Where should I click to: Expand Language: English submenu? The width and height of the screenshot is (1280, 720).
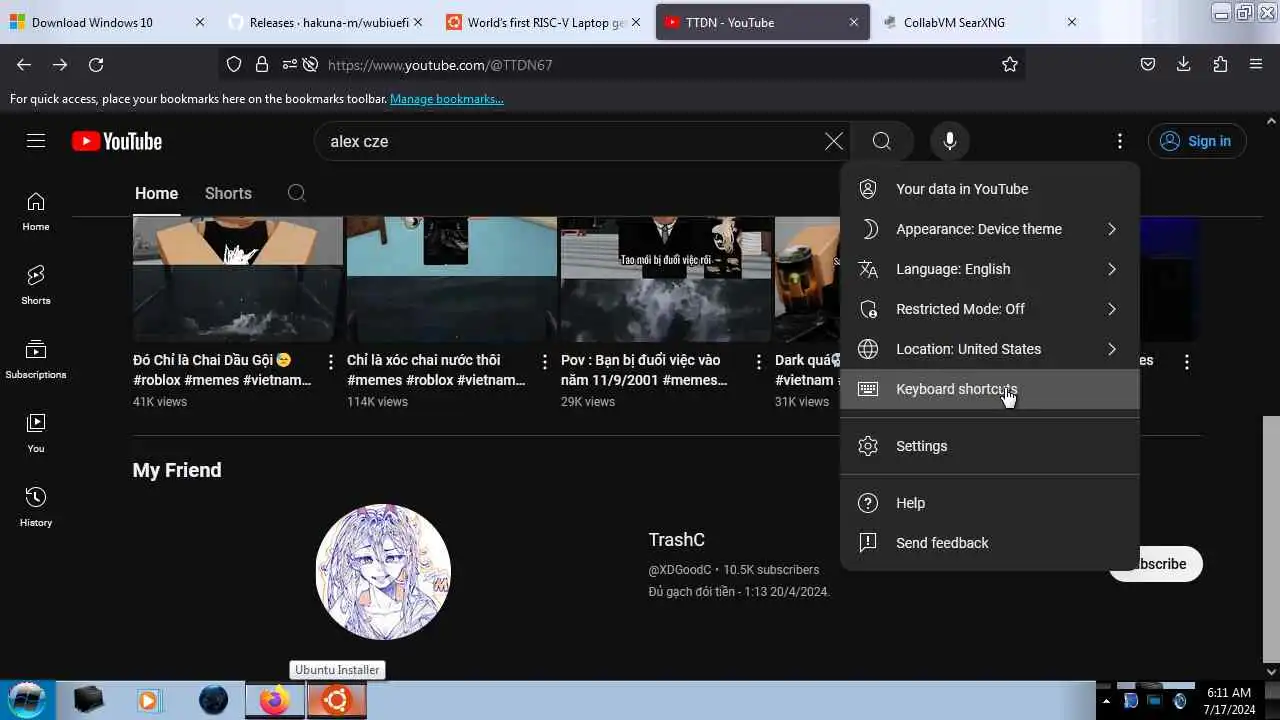pyautogui.click(x=990, y=269)
